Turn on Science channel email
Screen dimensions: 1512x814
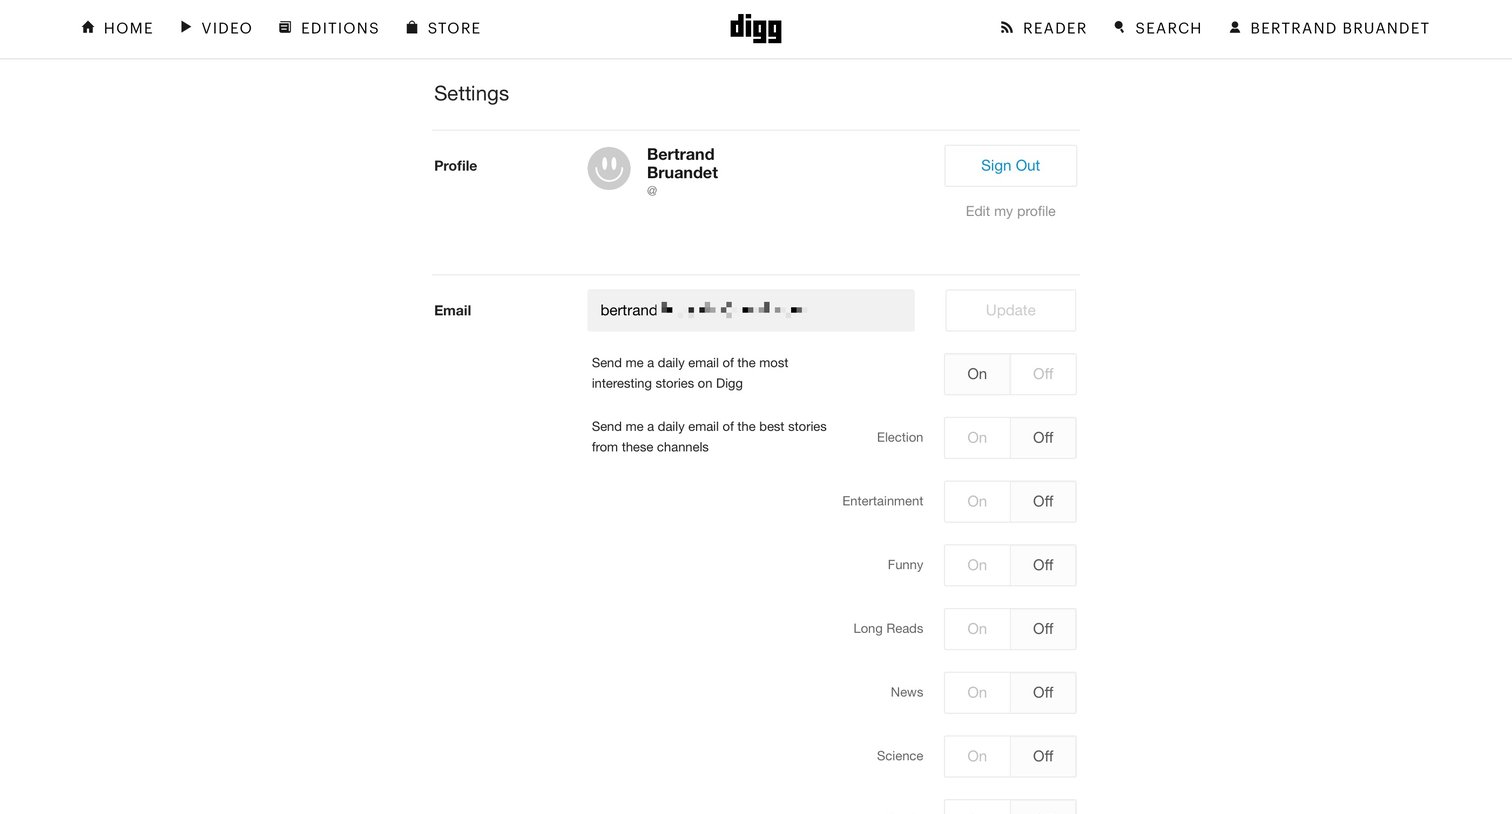tap(977, 756)
